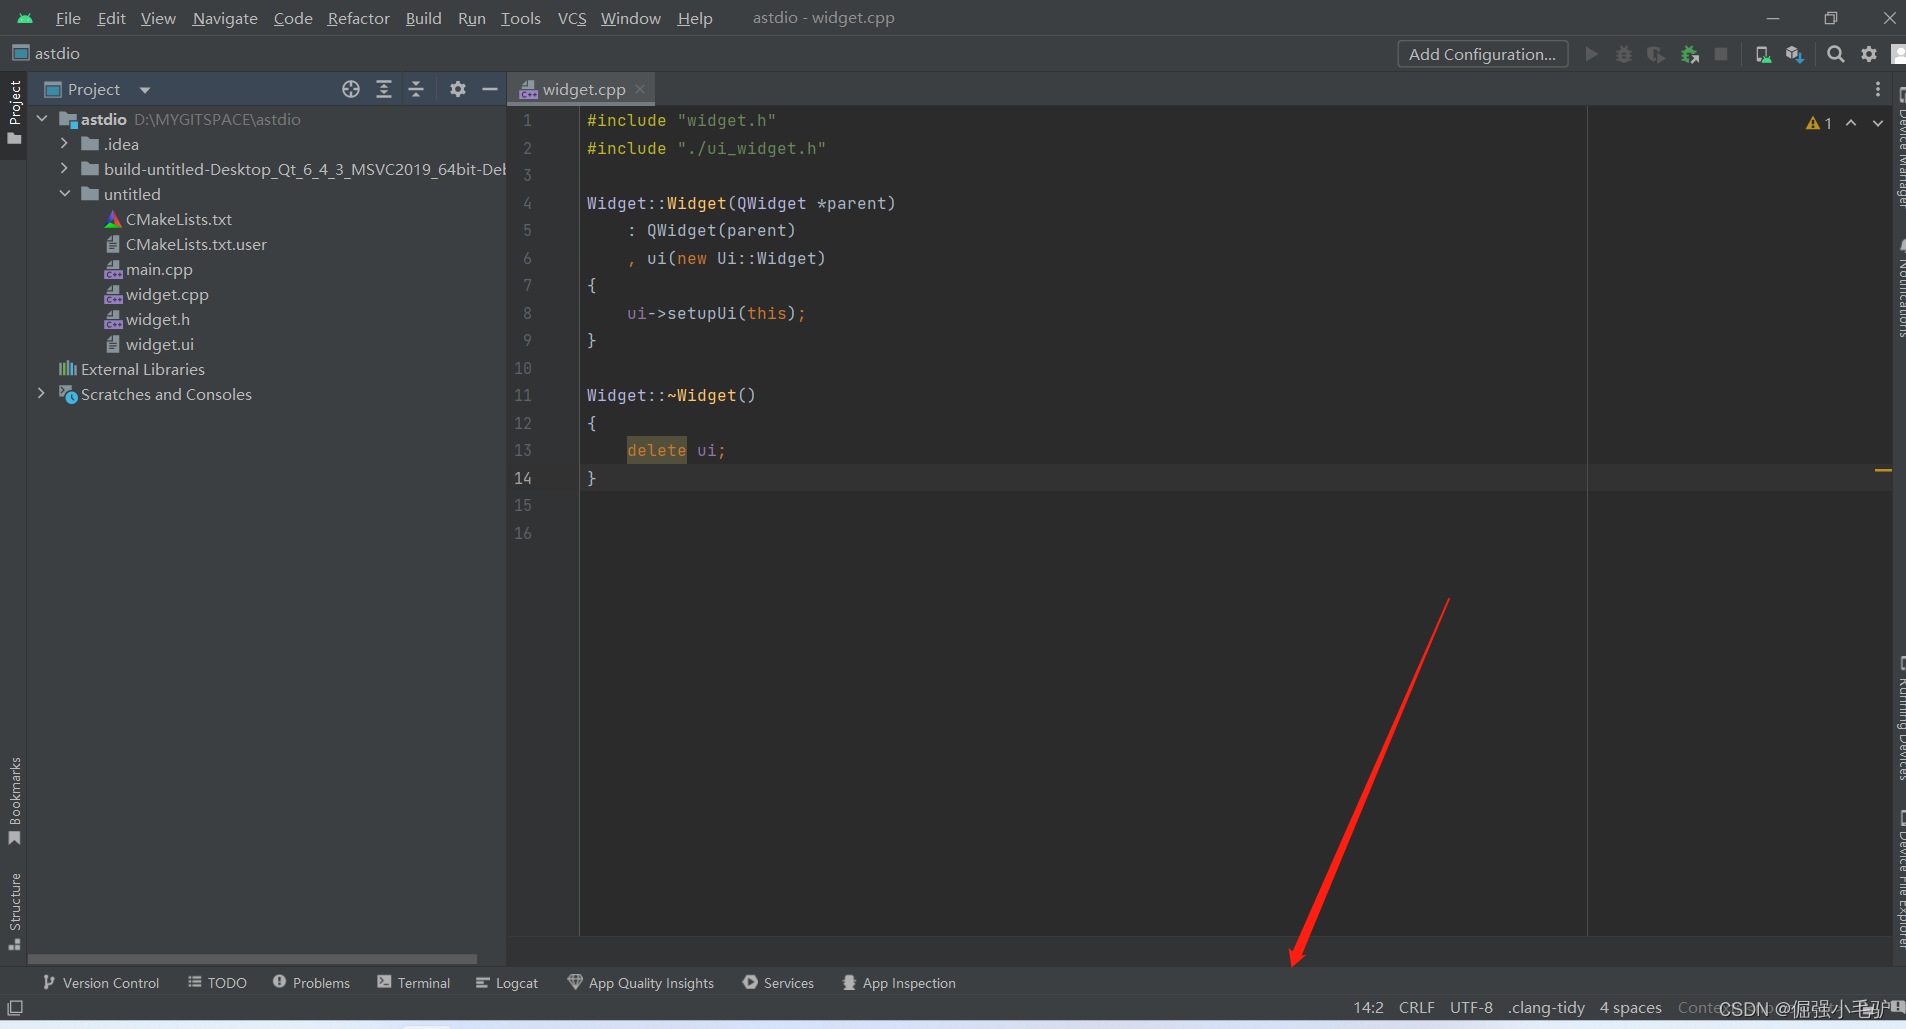
Task: Click the Debug bug icon in the toolbar
Action: (1624, 54)
